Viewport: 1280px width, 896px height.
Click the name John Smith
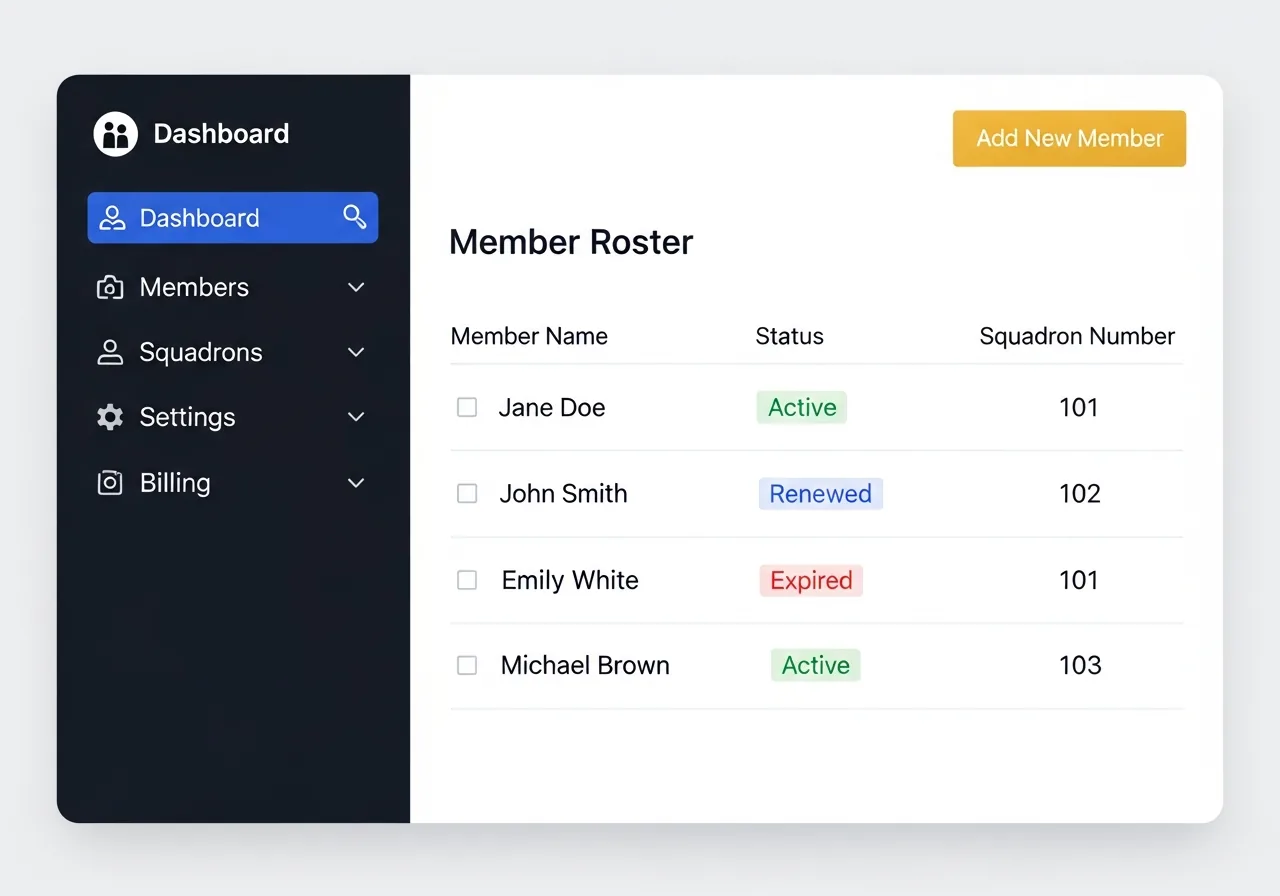point(563,493)
